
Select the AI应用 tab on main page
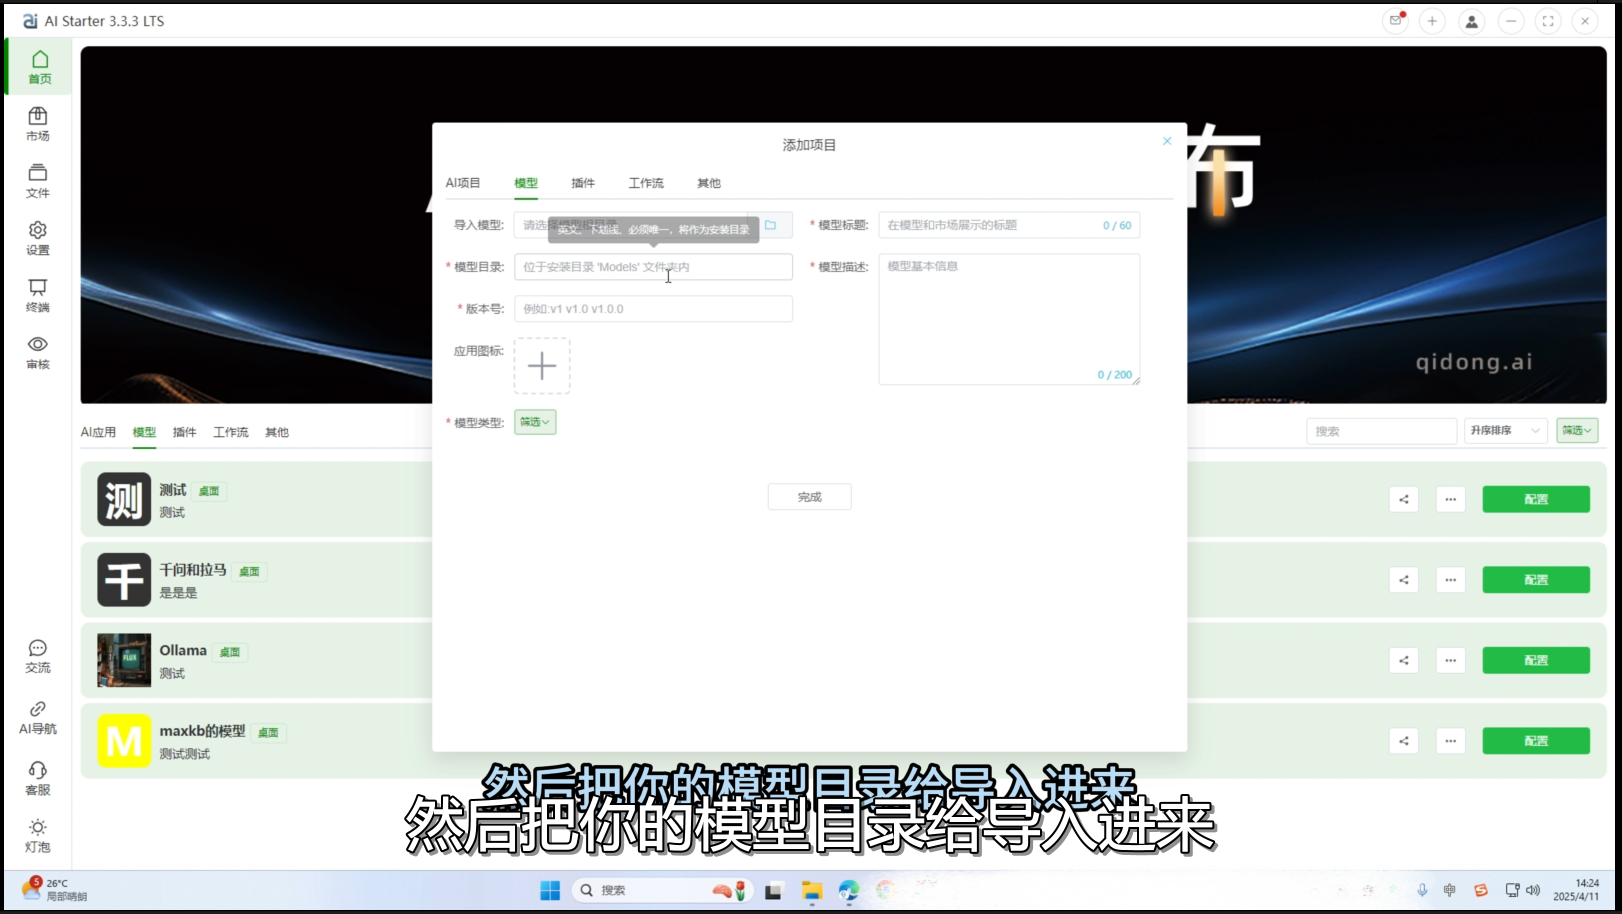tap(98, 432)
